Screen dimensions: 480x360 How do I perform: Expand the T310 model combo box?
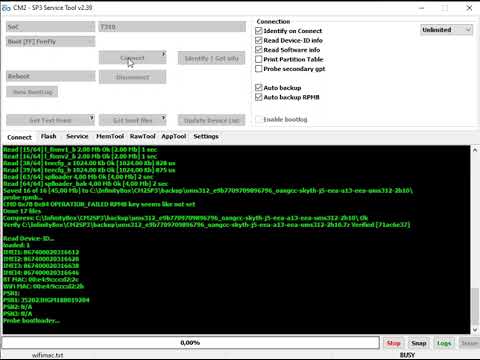172,27
